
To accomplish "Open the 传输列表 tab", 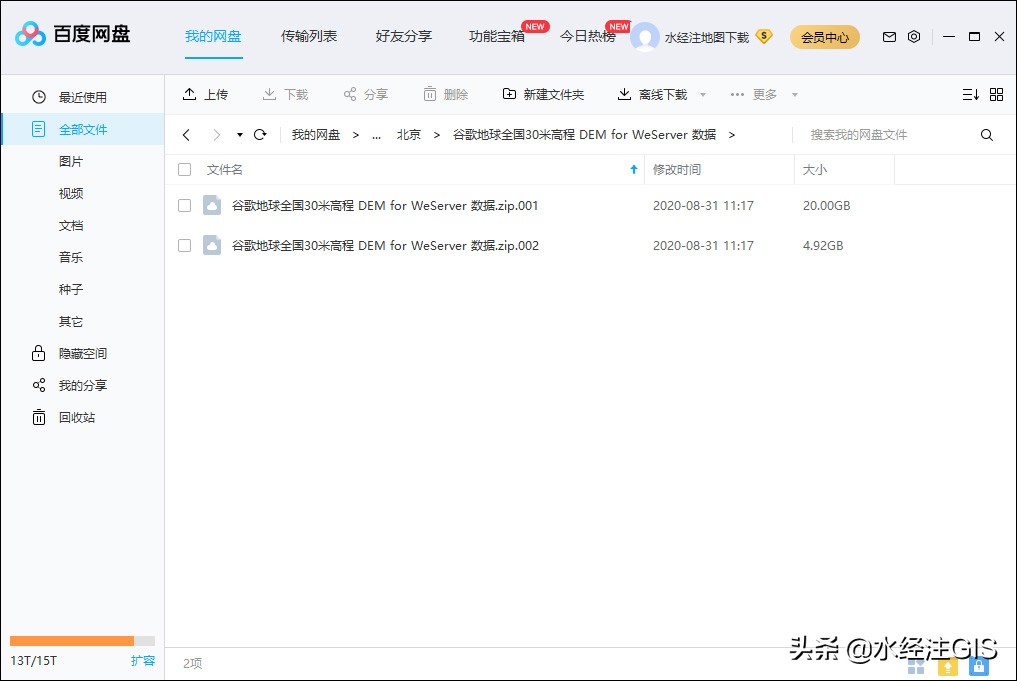I will point(309,36).
